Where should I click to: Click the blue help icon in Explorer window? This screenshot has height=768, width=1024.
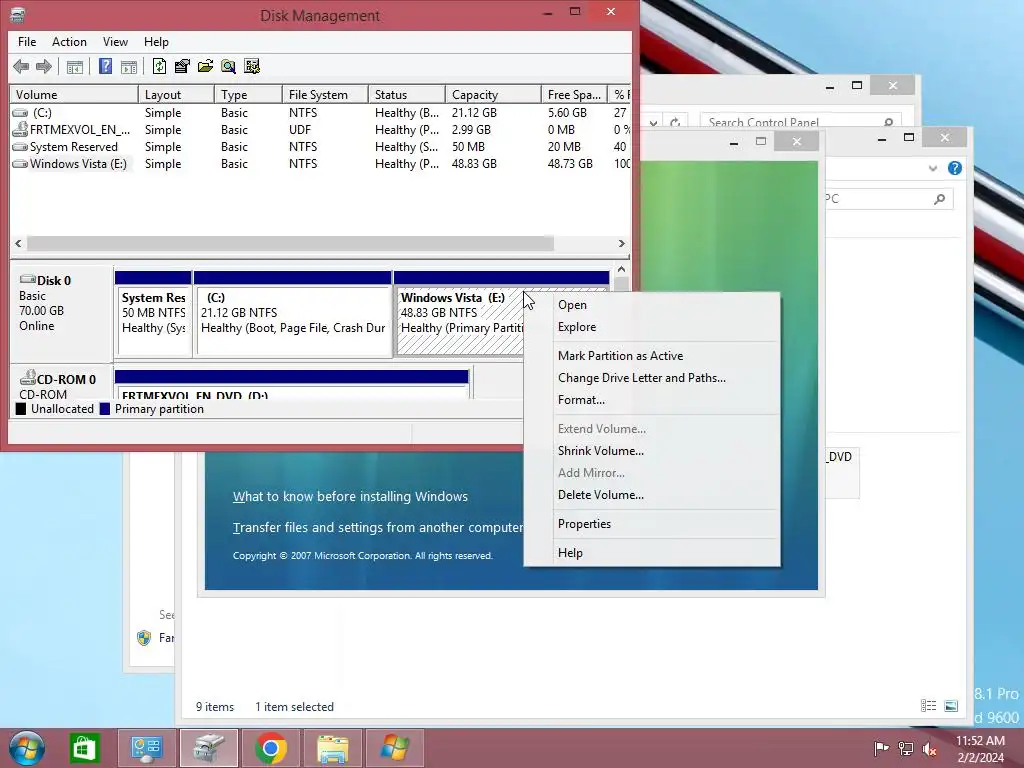[x=955, y=168]
